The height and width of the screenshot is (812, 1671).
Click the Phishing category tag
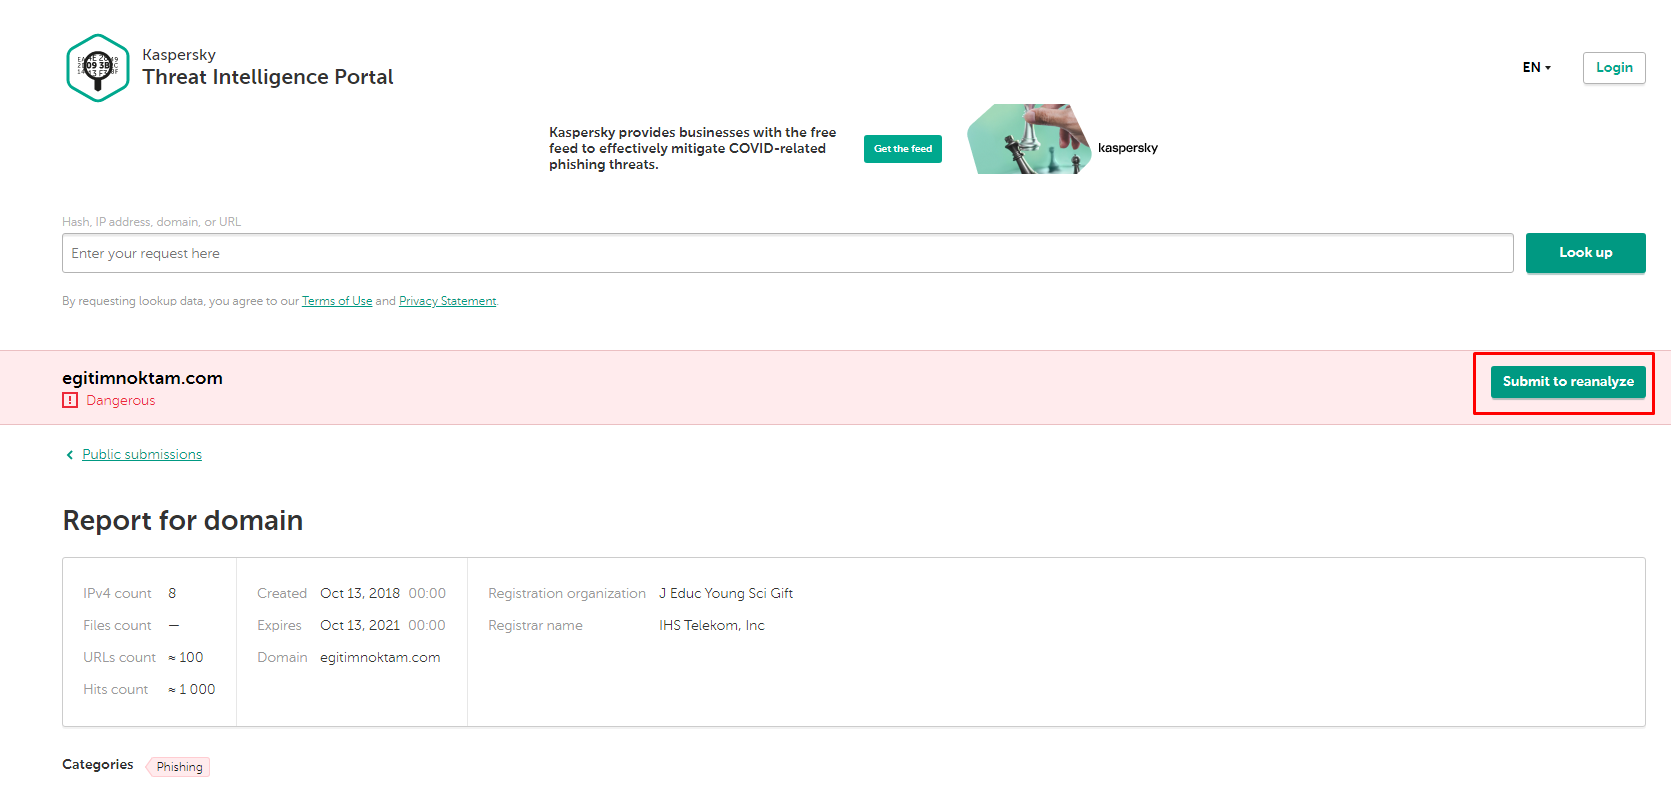point(179,767)
